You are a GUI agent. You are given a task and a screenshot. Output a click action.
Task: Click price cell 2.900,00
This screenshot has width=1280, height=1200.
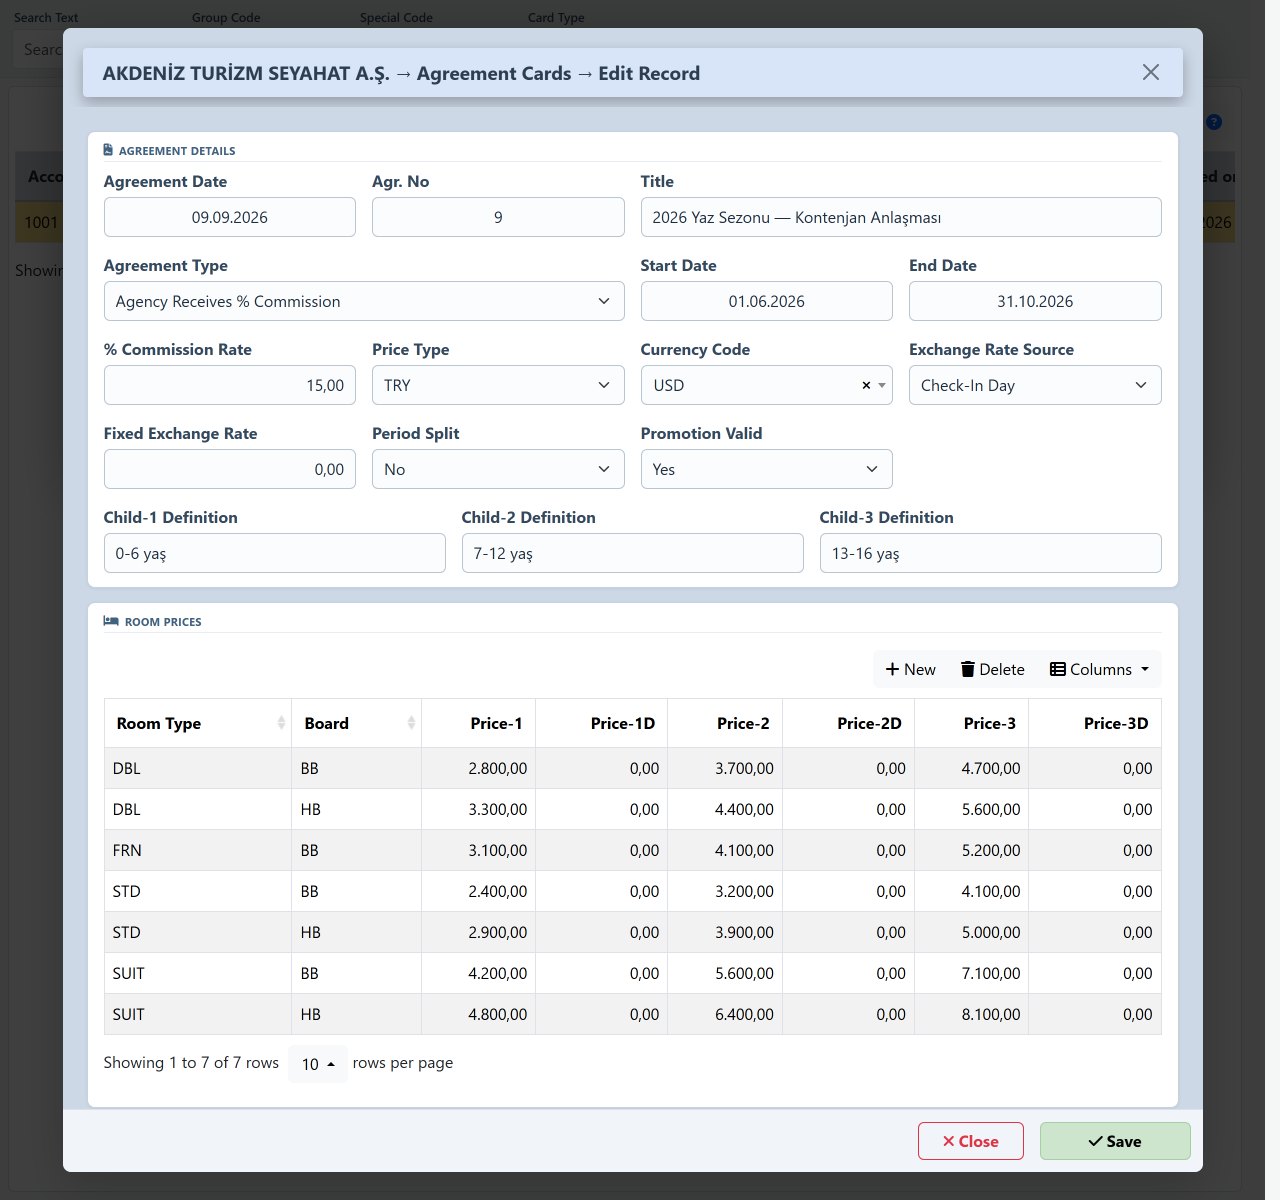pyautogui.click(x=479, y=932)
